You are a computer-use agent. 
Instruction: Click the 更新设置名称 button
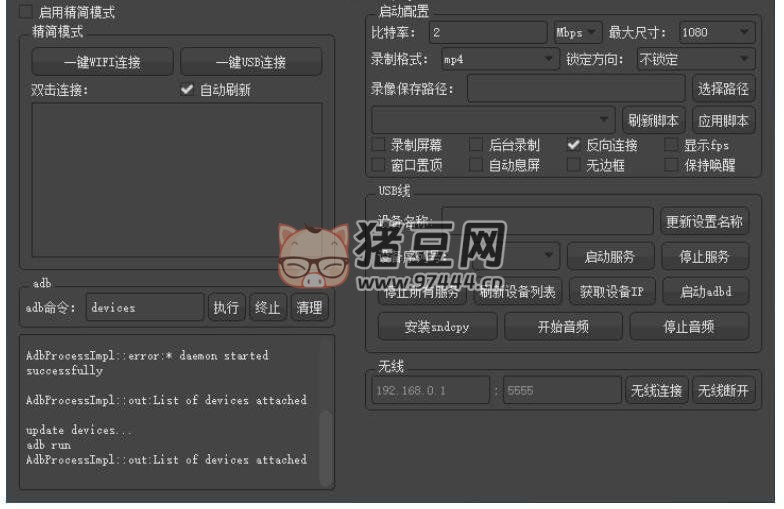pos(704,221)
